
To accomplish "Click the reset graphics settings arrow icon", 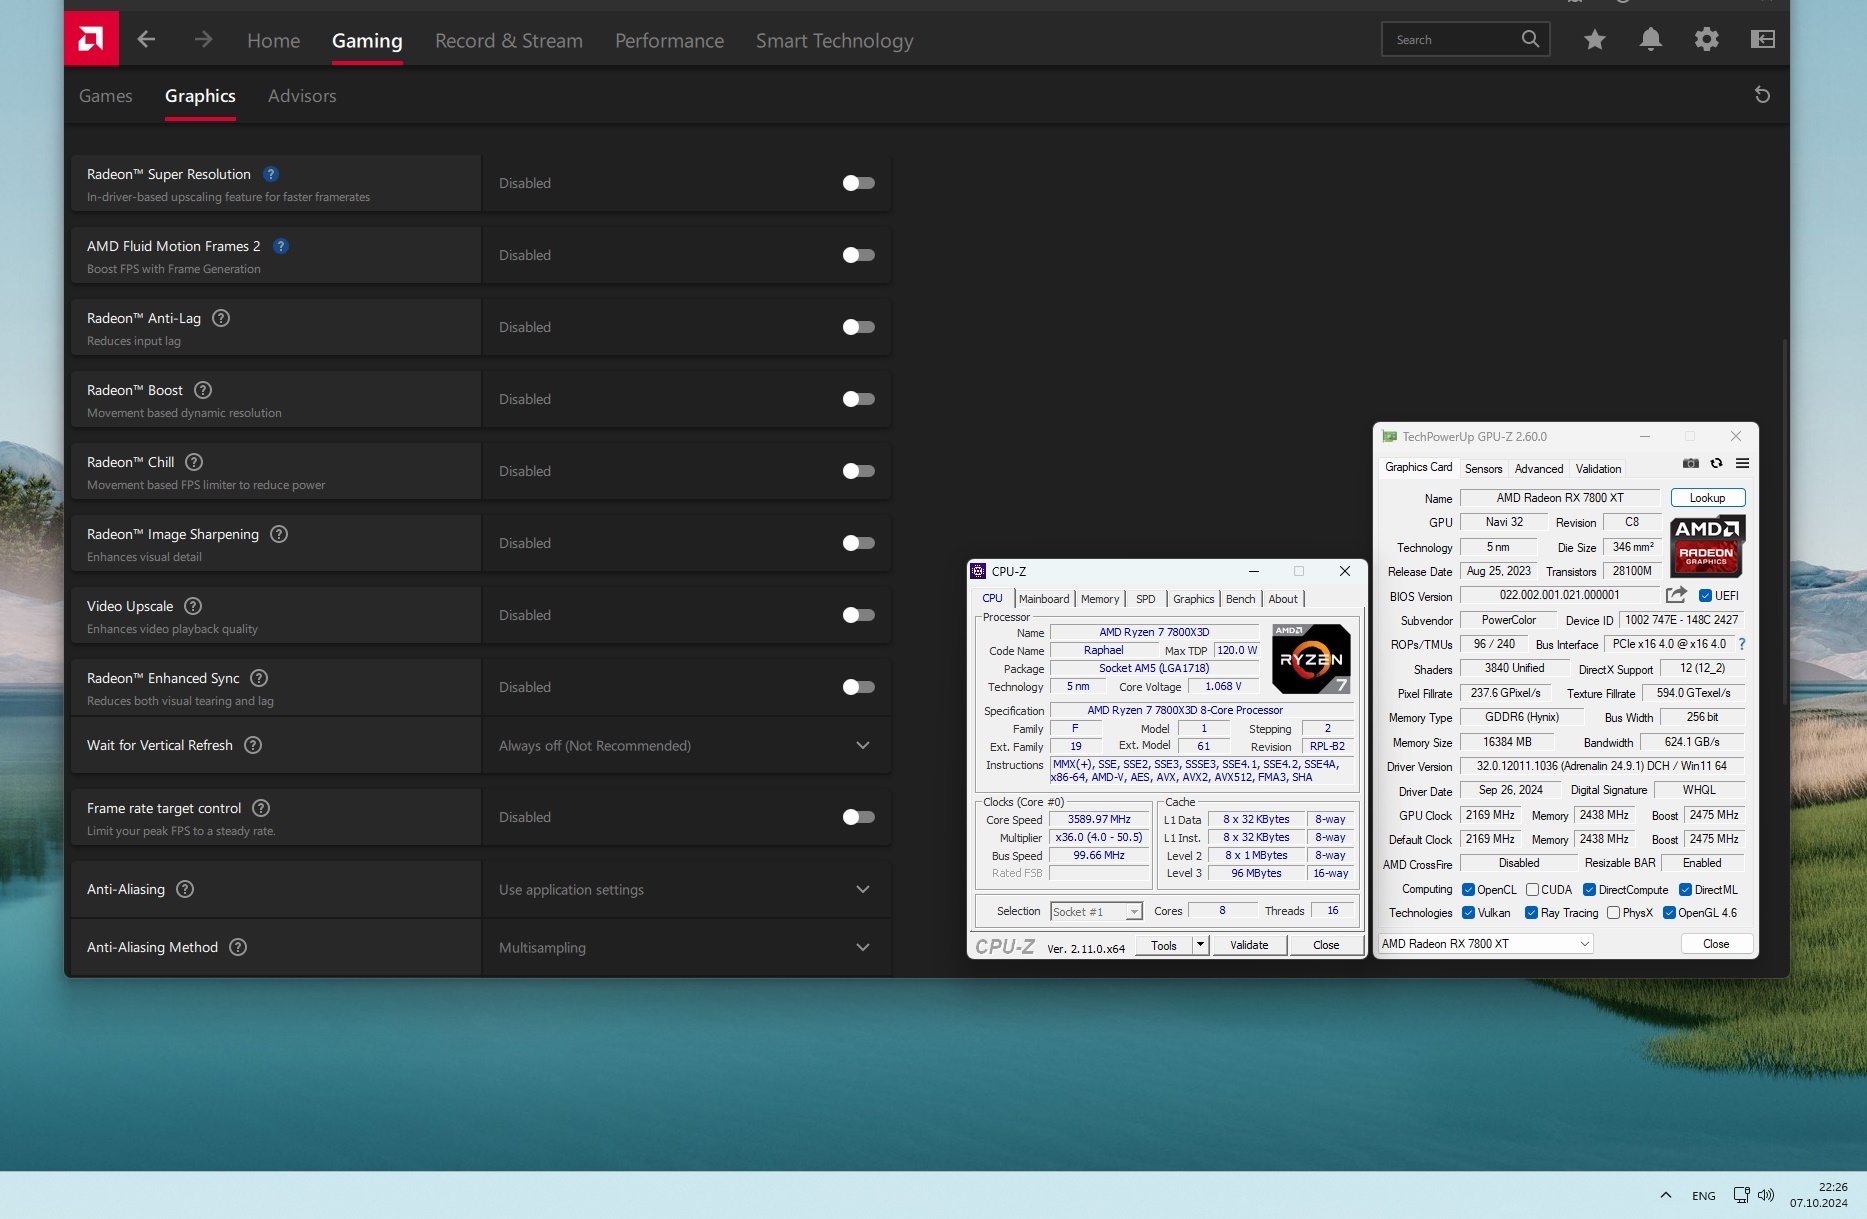I will pos(1762,95).
